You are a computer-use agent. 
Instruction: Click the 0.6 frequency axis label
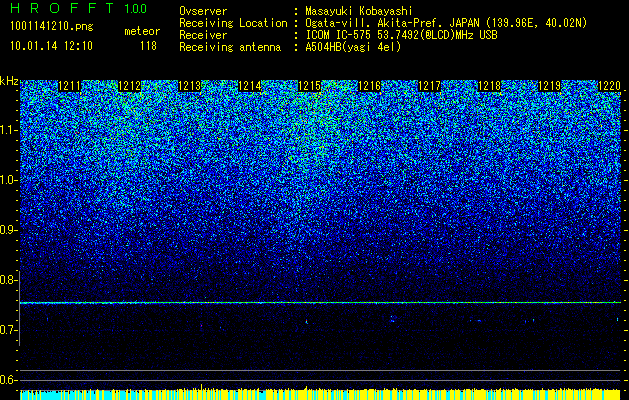point(8,380)
